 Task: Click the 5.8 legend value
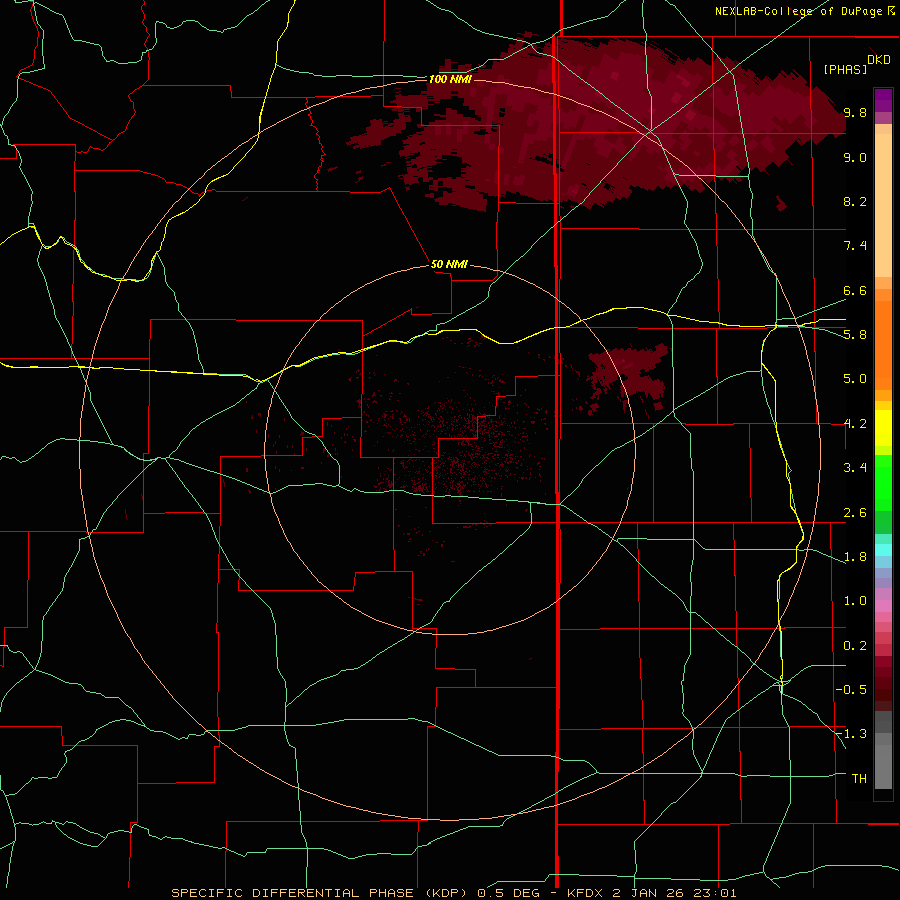tap(855, 335)
